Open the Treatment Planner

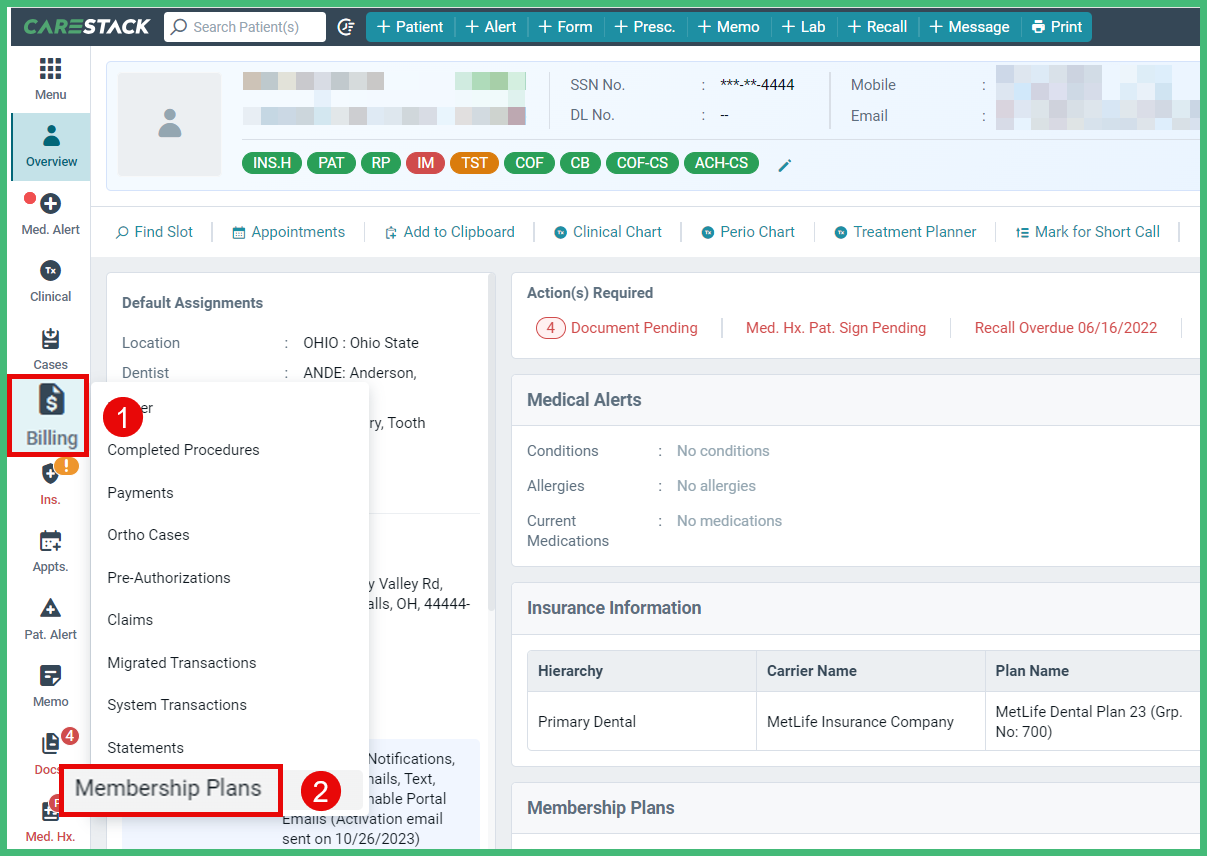coord(905,231)
